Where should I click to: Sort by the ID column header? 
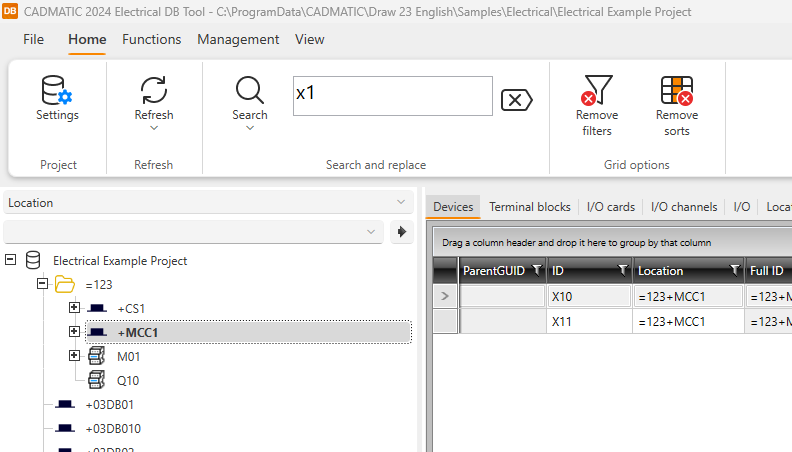click(x=558, y=271)
